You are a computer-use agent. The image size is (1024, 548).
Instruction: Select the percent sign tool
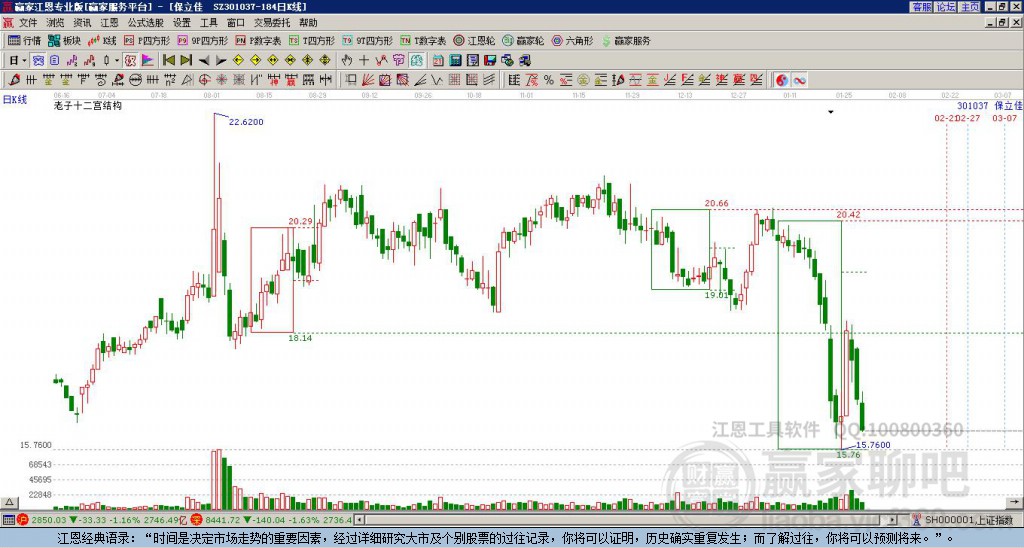[x=549, y=80]
